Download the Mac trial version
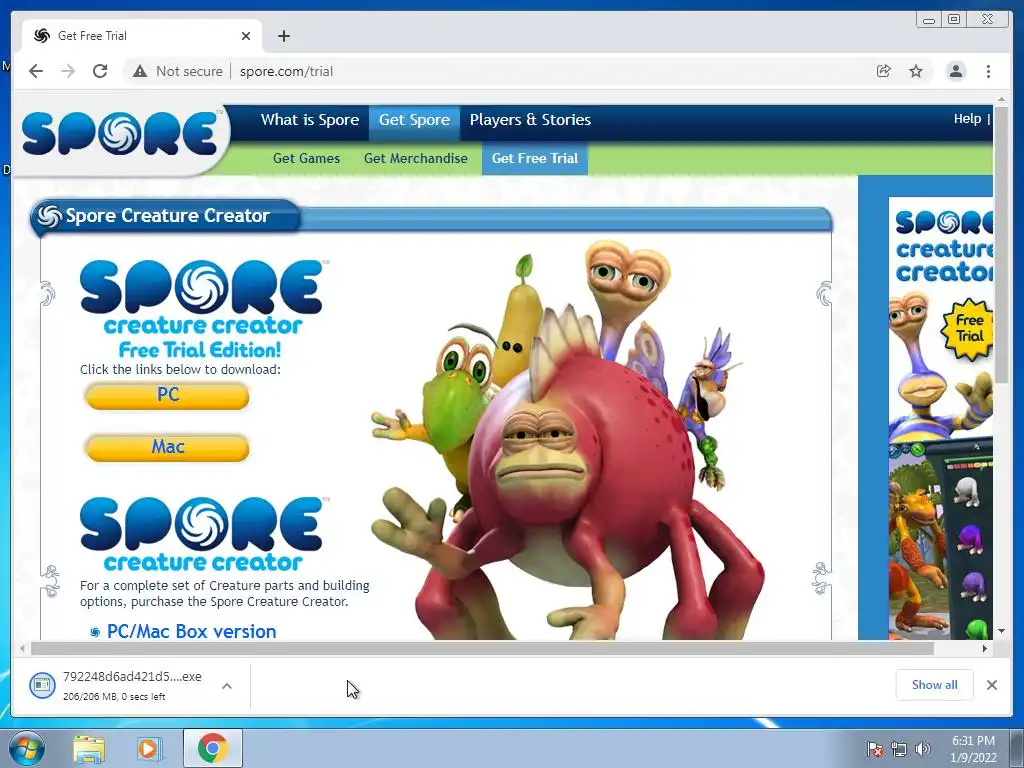 click(x=167, y=448)
